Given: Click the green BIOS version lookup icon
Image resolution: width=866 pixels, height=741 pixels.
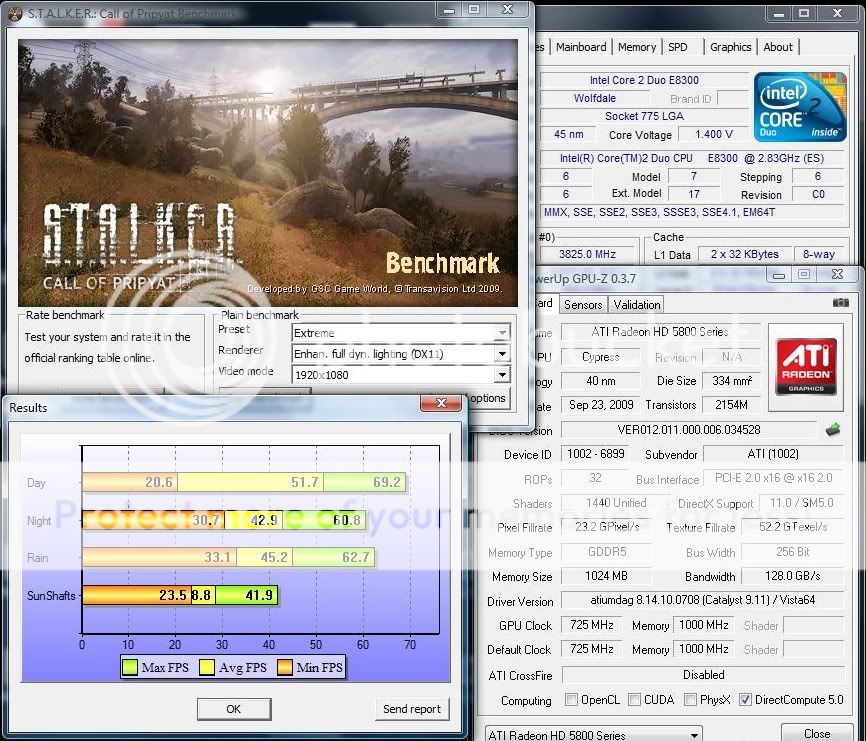Looking at the screenshot, I should [x=834, y=429].
